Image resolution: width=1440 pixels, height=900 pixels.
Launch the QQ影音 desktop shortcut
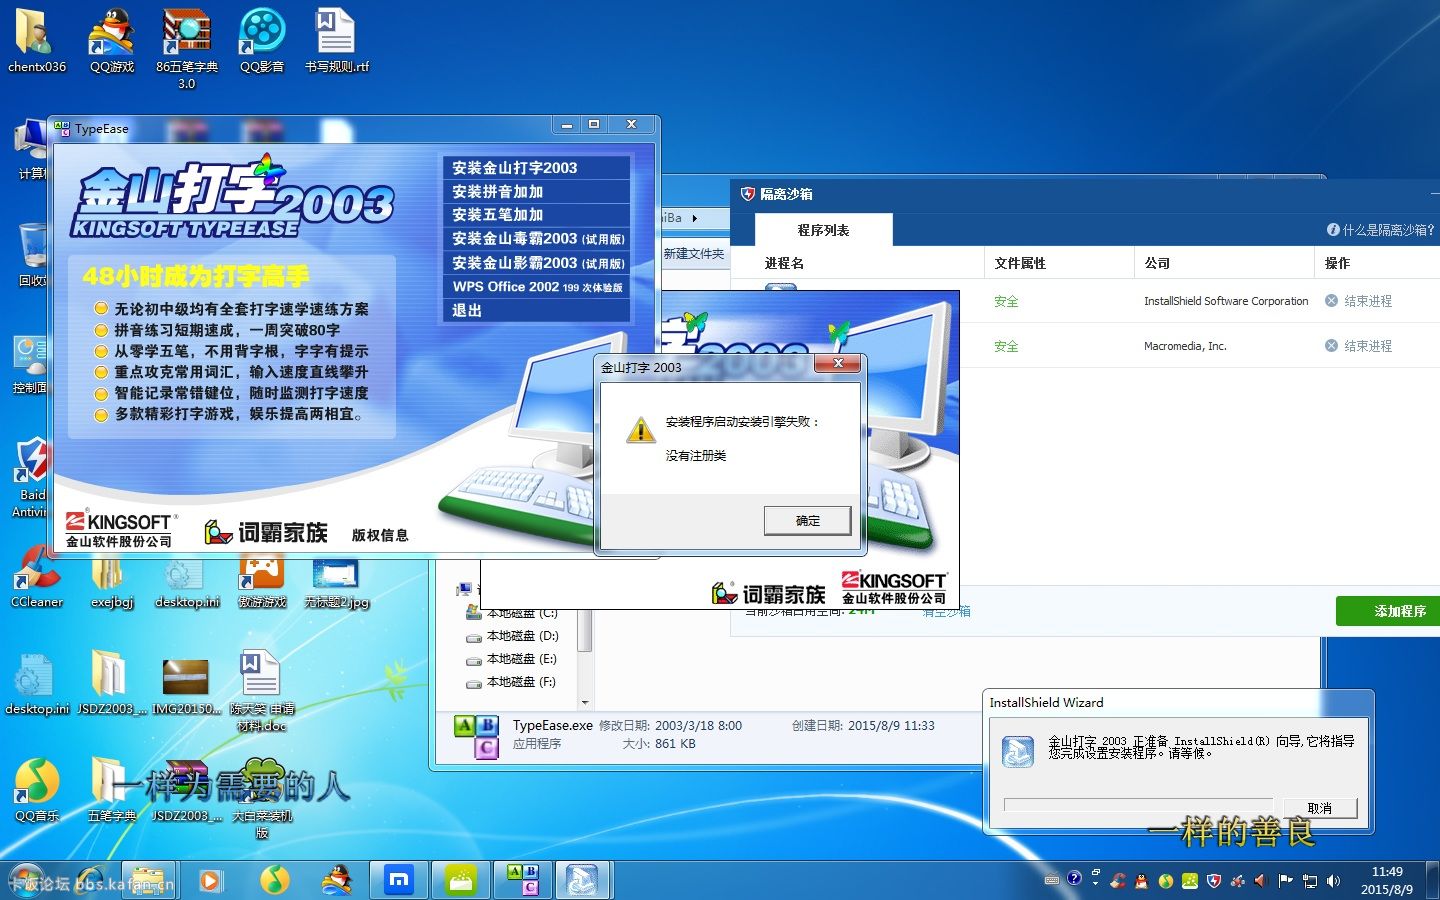(262, 40)
